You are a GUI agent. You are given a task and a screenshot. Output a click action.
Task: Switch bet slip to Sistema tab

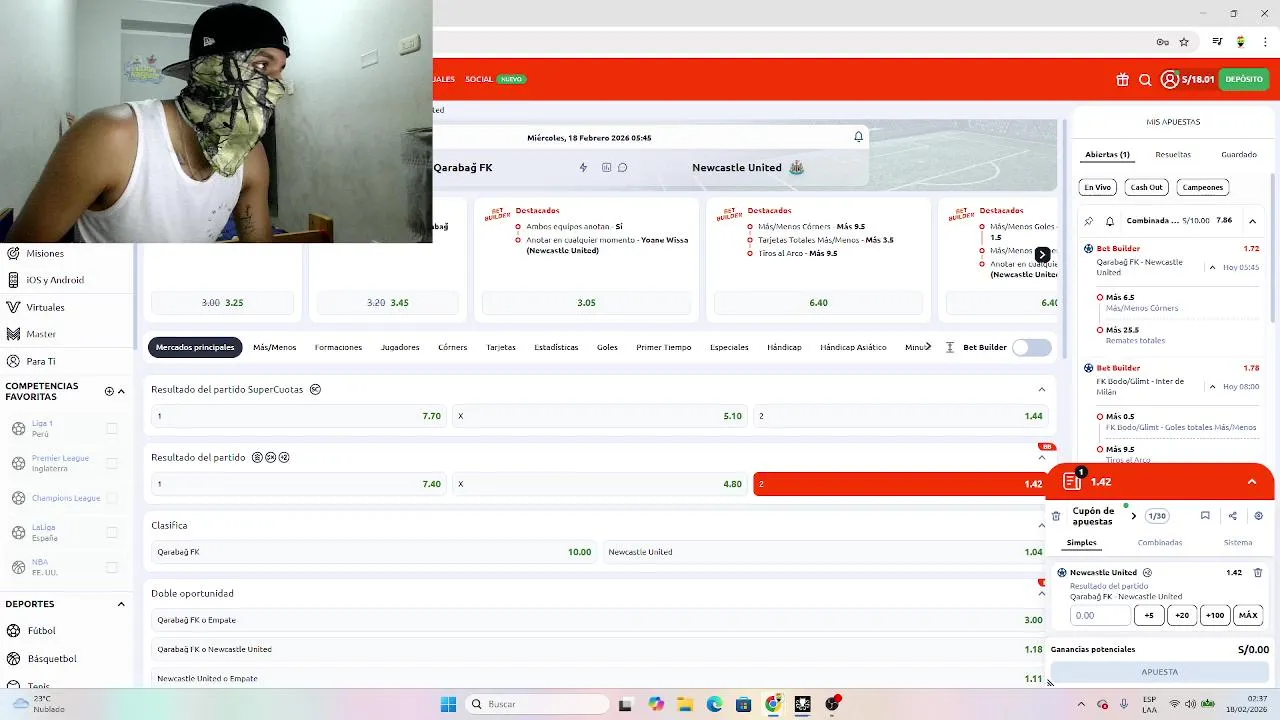(x=1238, y=542)
